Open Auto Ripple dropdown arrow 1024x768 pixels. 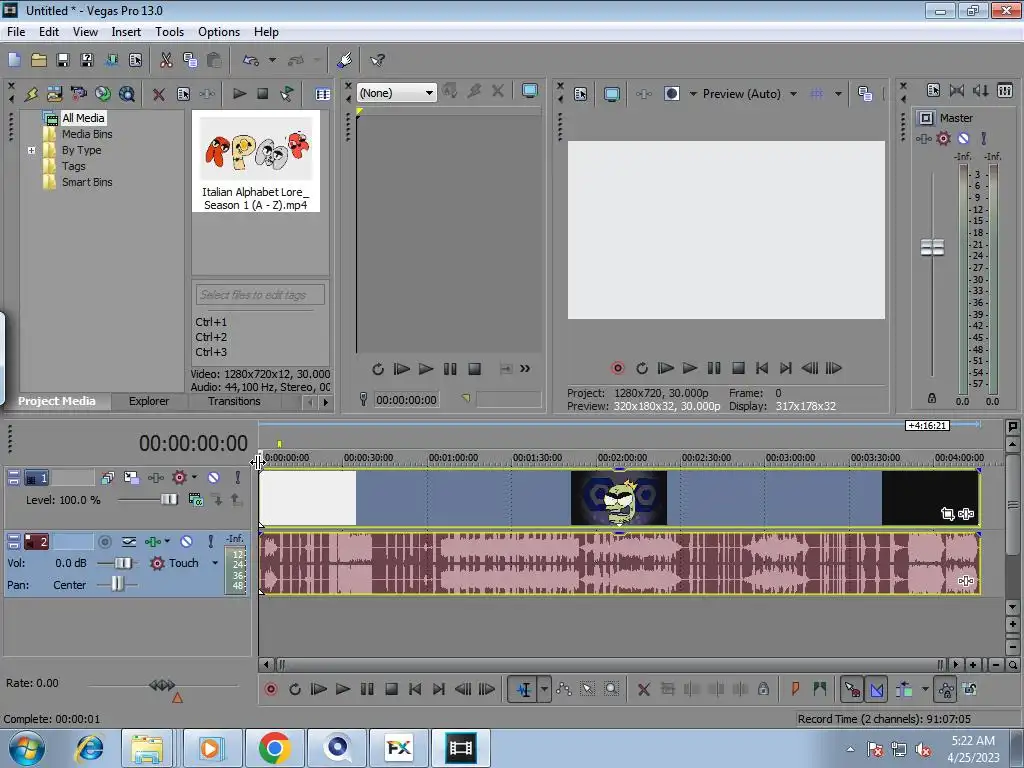click(x=925, y=689)
